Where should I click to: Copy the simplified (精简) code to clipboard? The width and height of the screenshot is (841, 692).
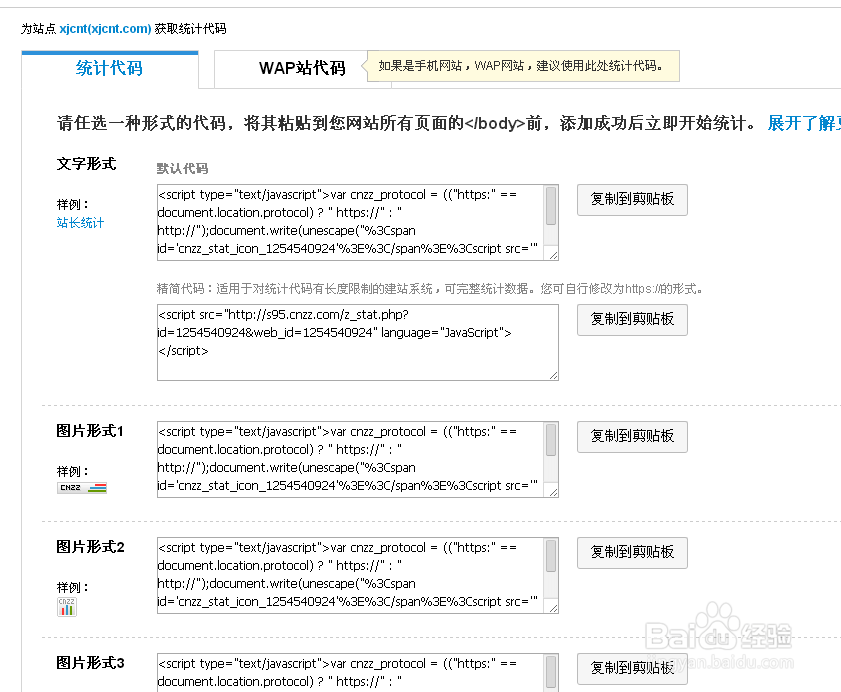[632, 320]
